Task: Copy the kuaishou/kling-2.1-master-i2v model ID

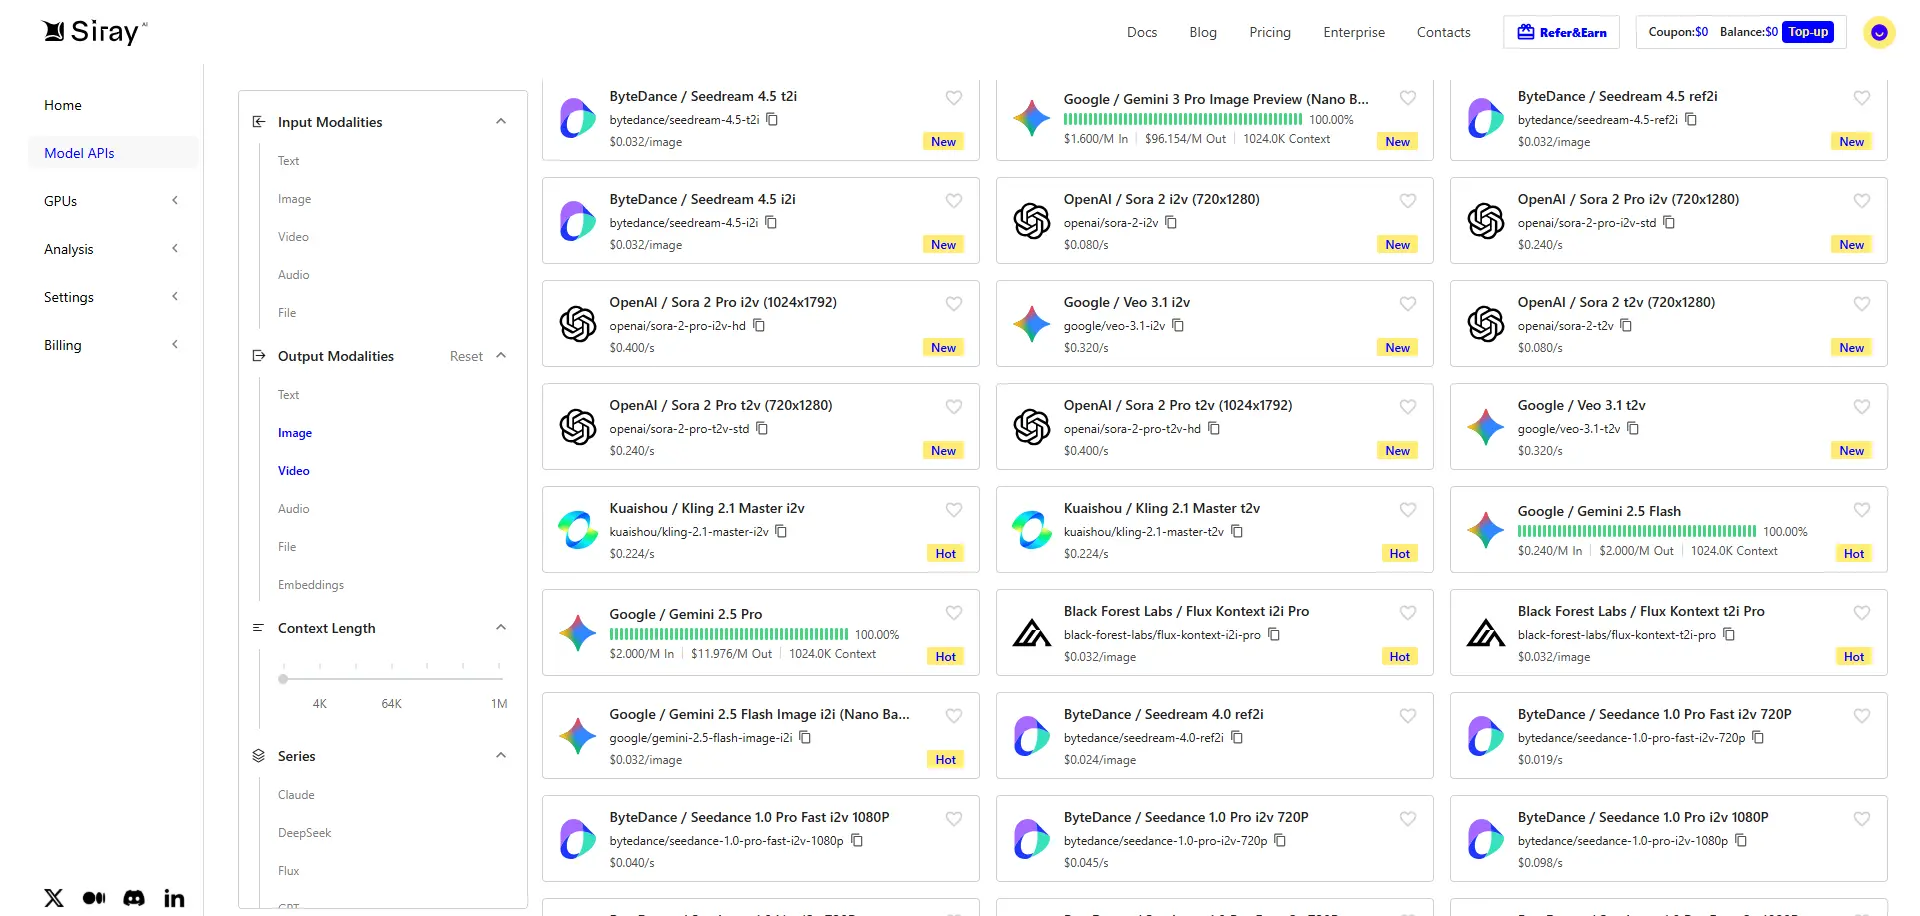Action: pyautogui.click(x=781, y=531)
